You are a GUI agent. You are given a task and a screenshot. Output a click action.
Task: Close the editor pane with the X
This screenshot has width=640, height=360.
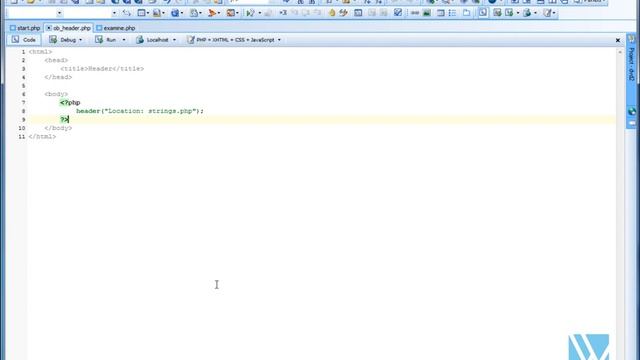pyautogui.click(x=618, y=40)
